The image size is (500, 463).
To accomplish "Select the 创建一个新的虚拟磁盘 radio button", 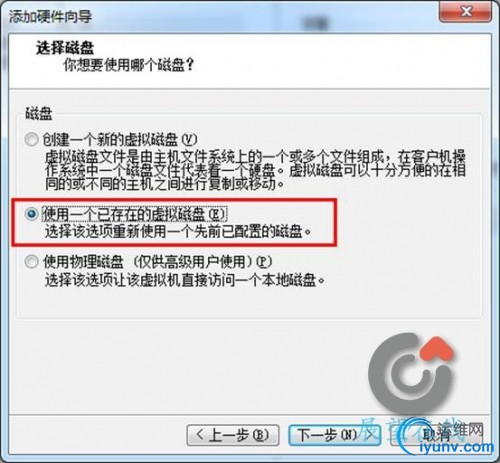I will pyautogui.click(x=31, y=139).
